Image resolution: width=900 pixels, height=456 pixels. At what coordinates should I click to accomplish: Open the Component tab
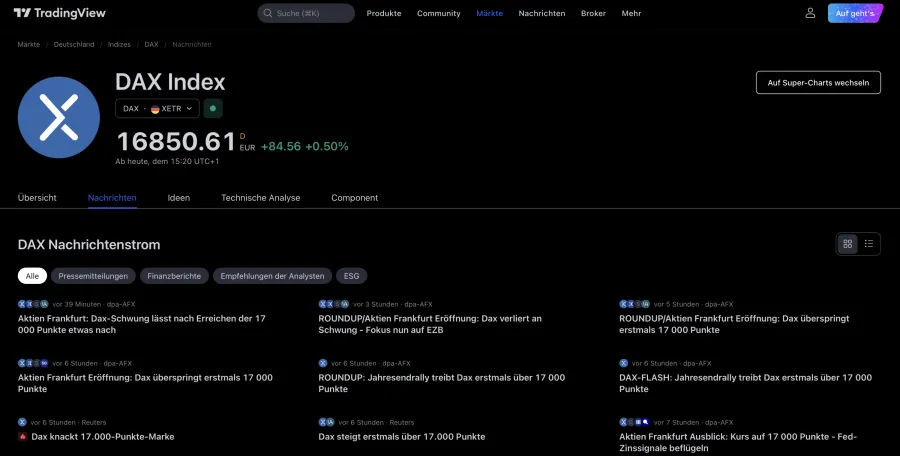pyautogui.click(x=355, y=198)
